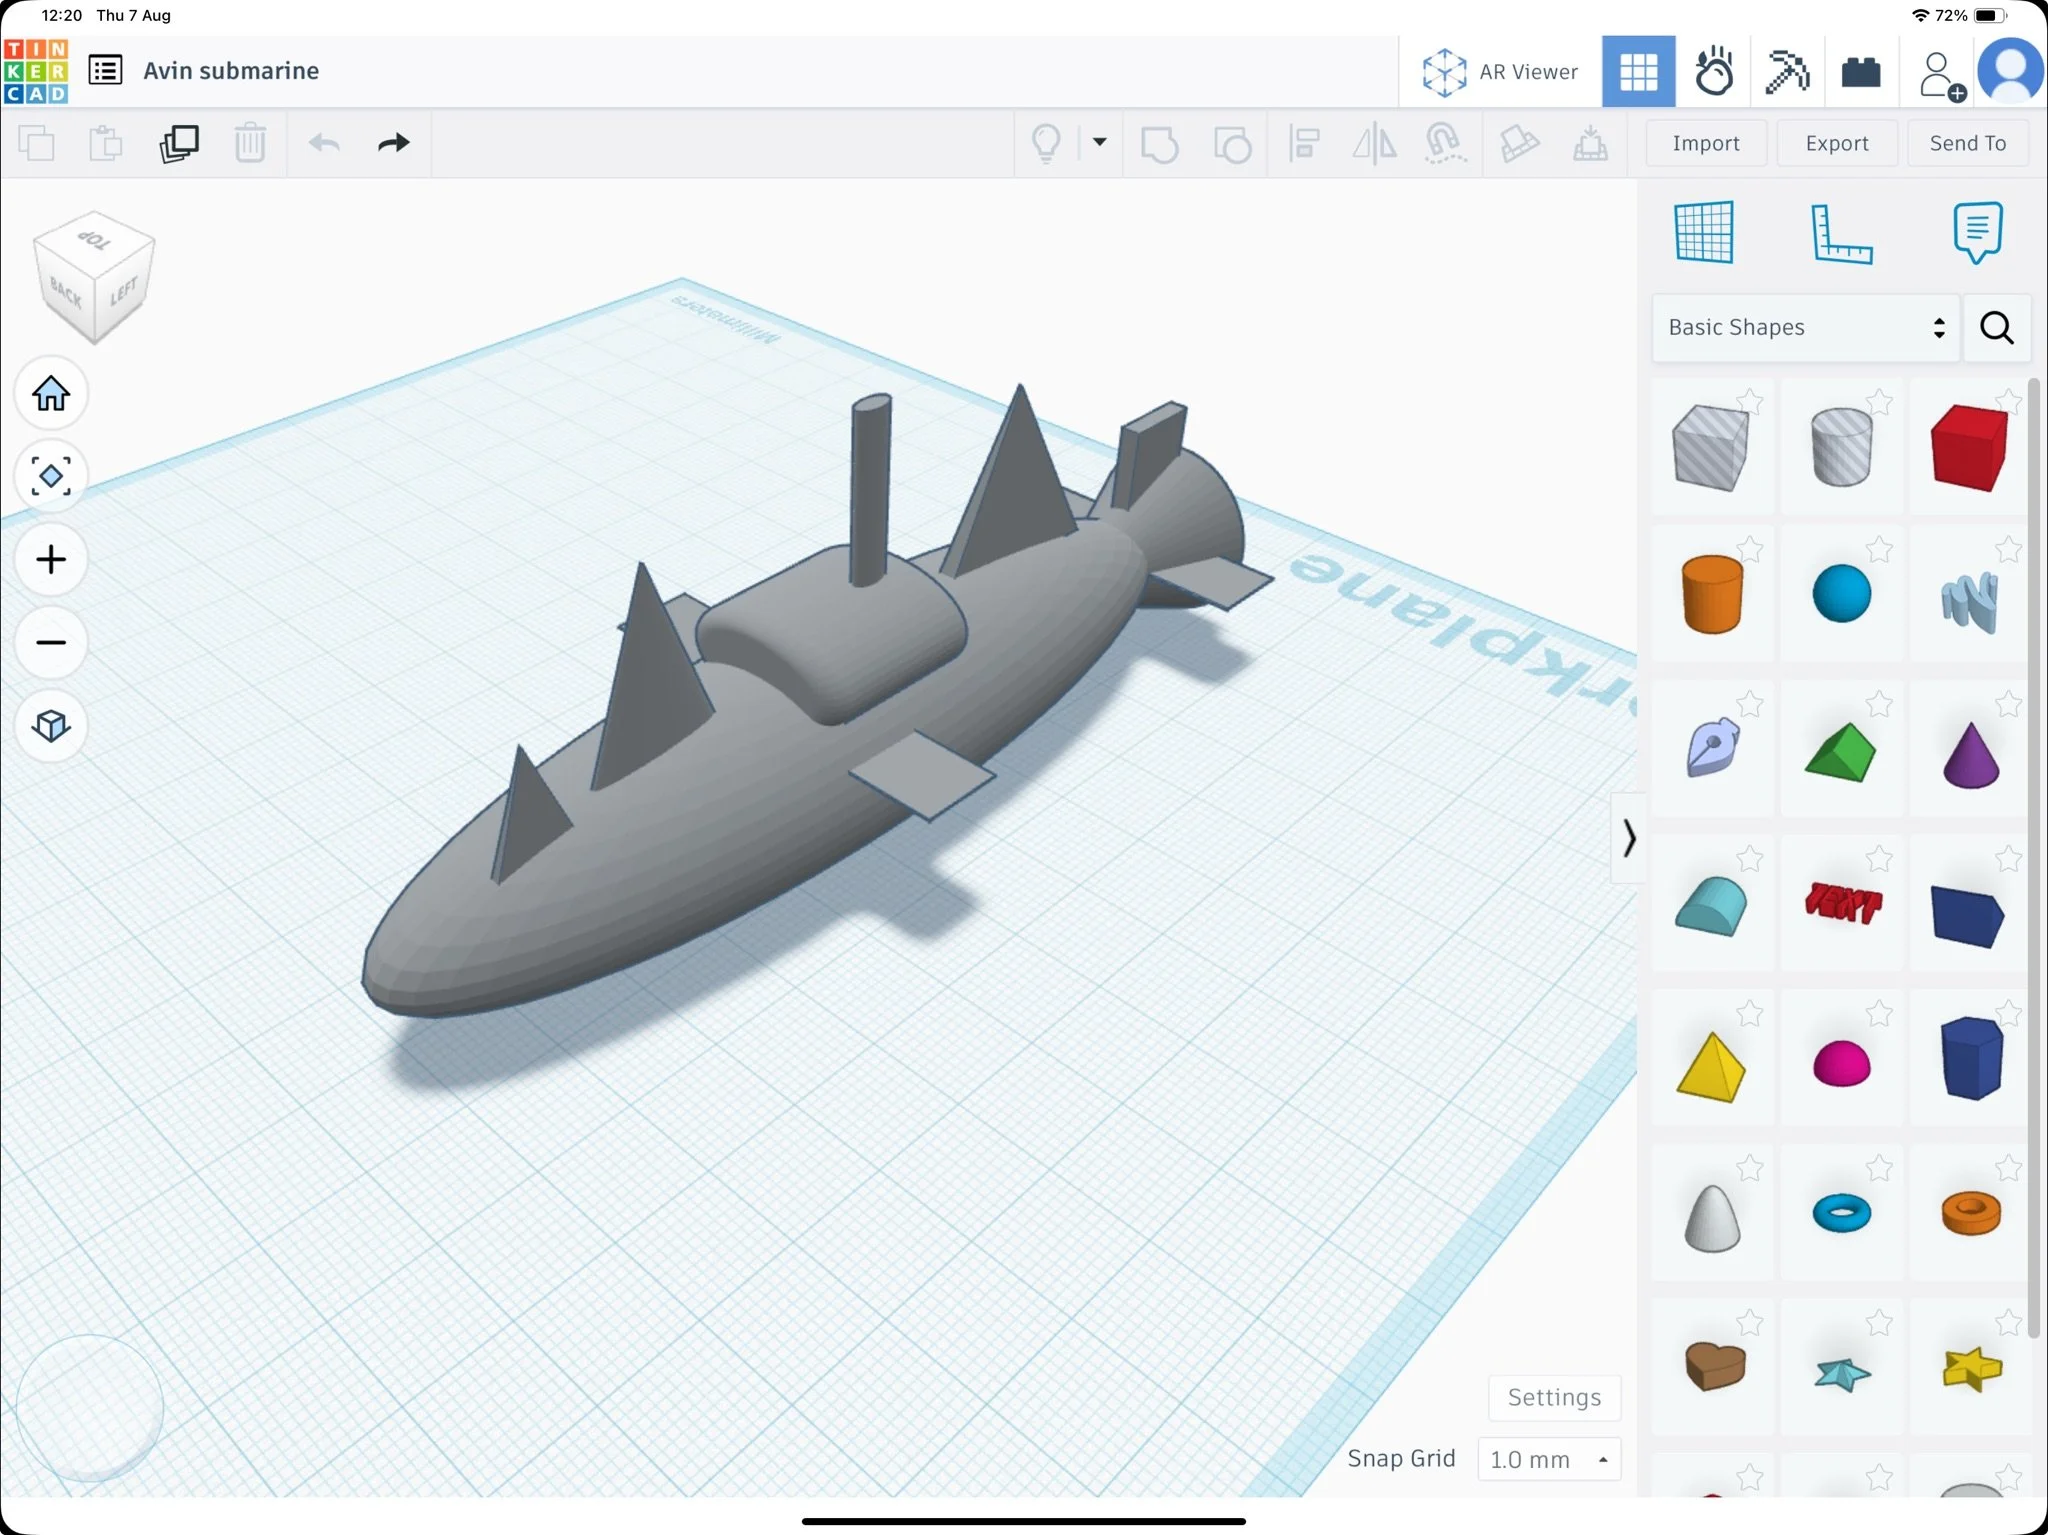Click Home view button
Screen dimensions: 2048x1535
[51, 394]
